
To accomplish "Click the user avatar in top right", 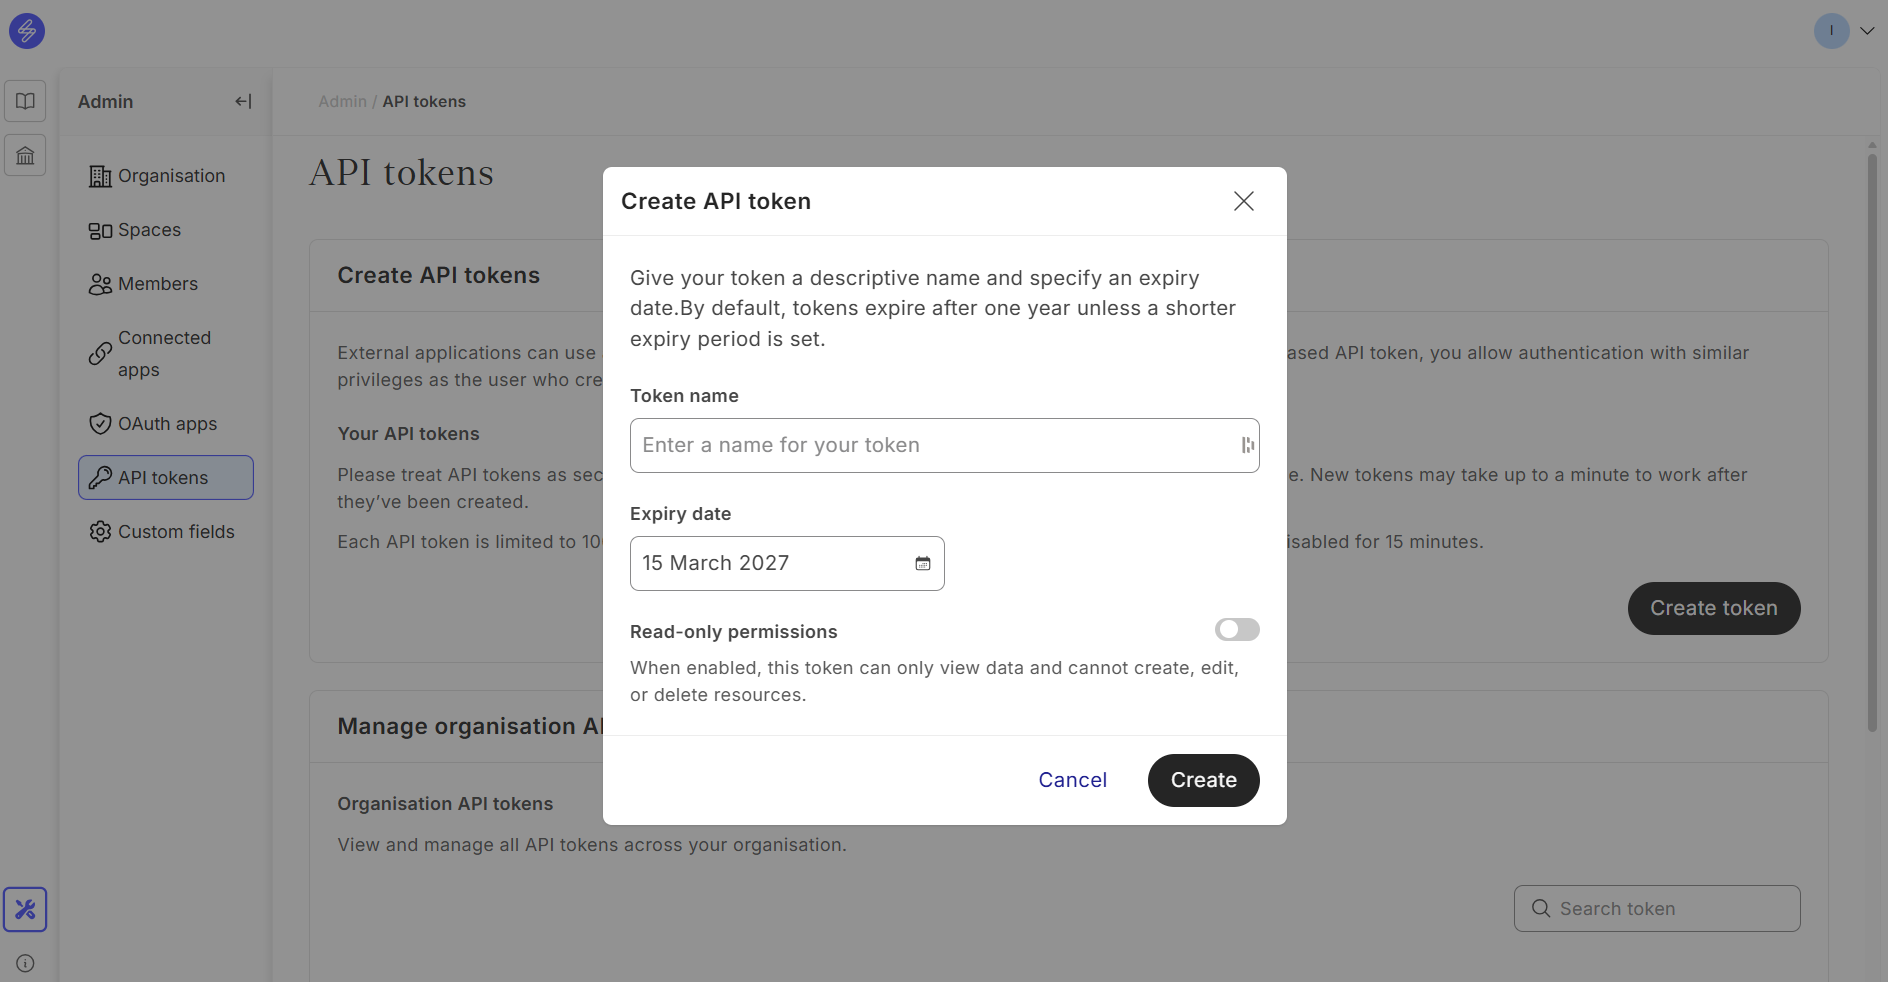I will (1831, 31).
